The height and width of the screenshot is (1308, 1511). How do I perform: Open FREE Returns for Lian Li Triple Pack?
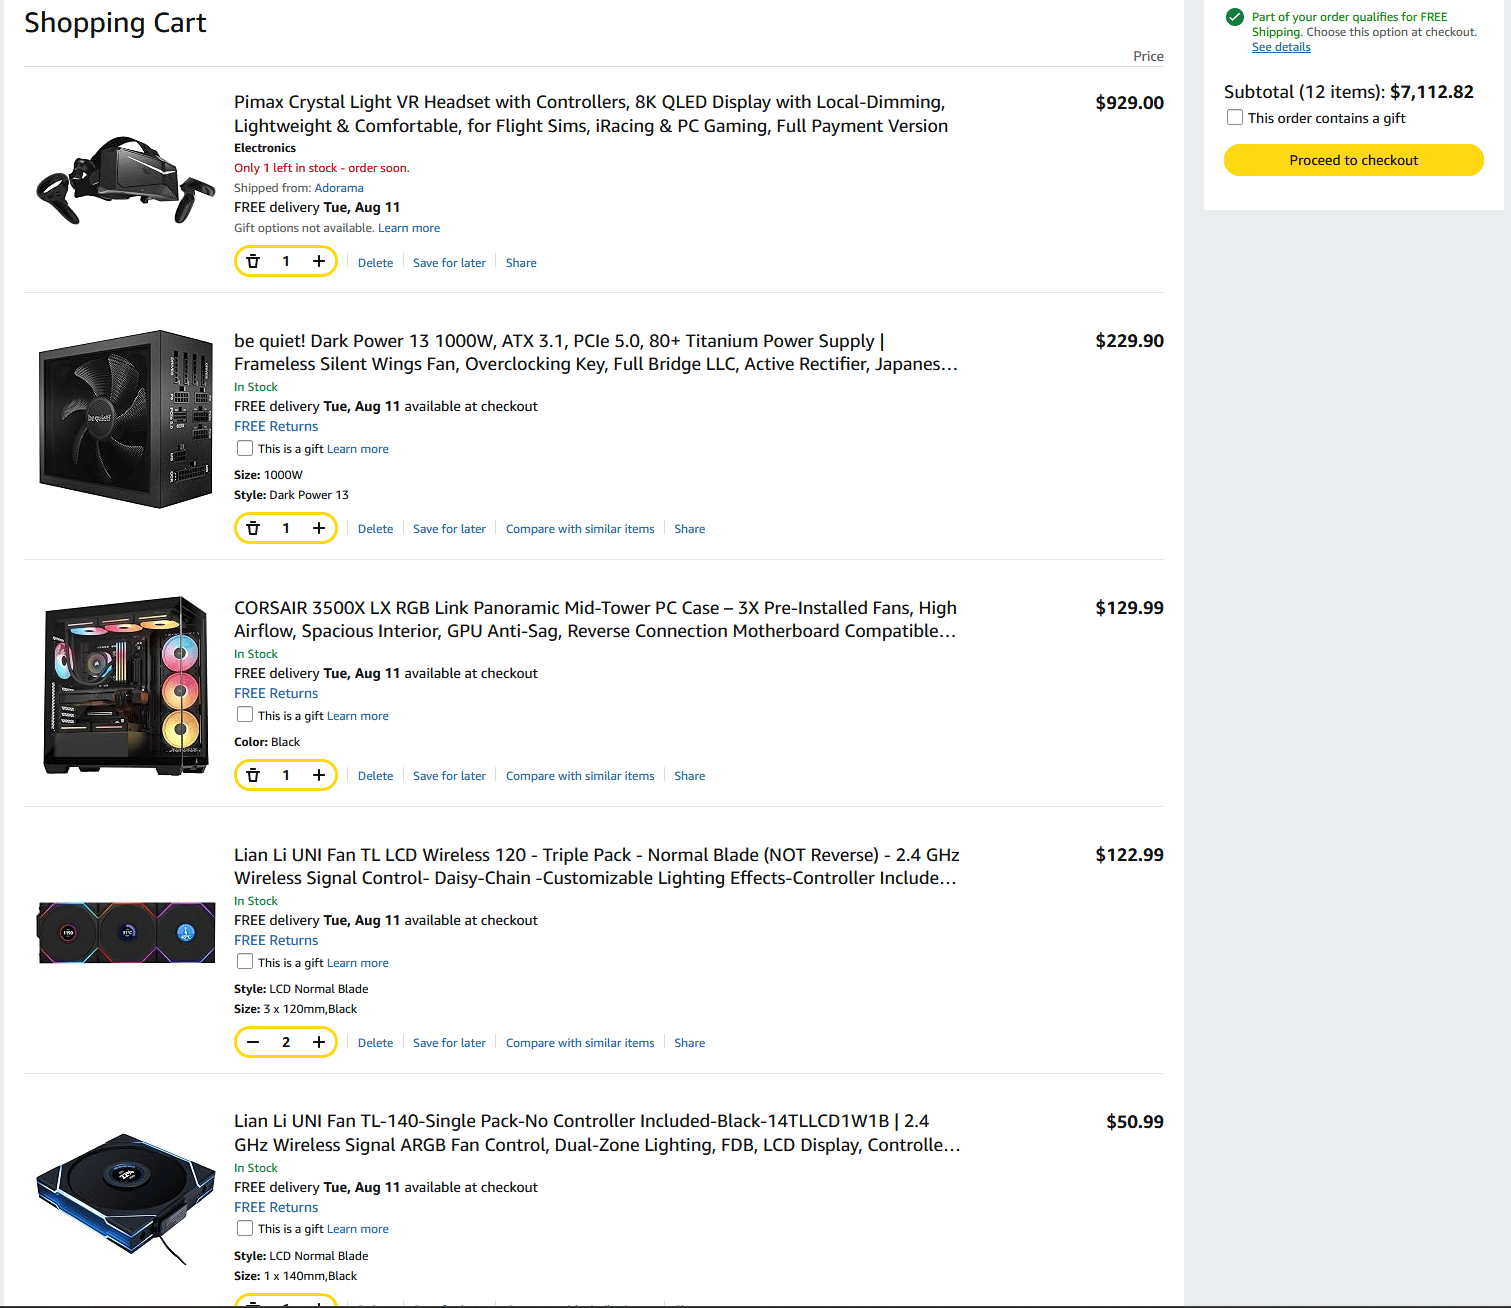276,940
